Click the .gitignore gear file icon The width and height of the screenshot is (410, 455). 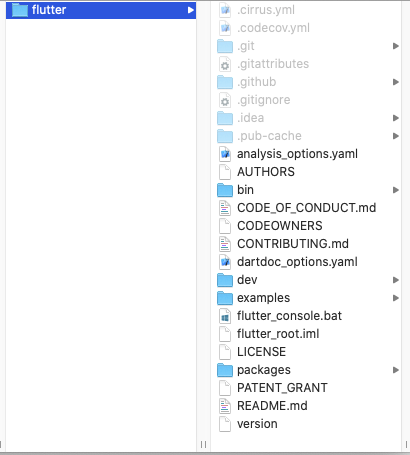tap(225, 100)
